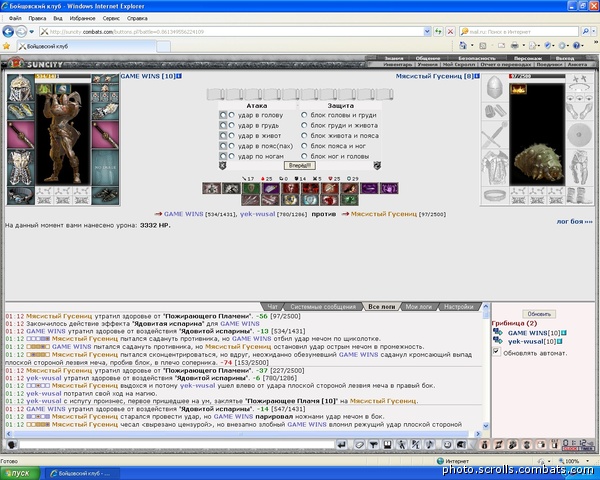Clear chat with the eraser icon
Screen dimensions: 600x480
click(x=359, y=444)
